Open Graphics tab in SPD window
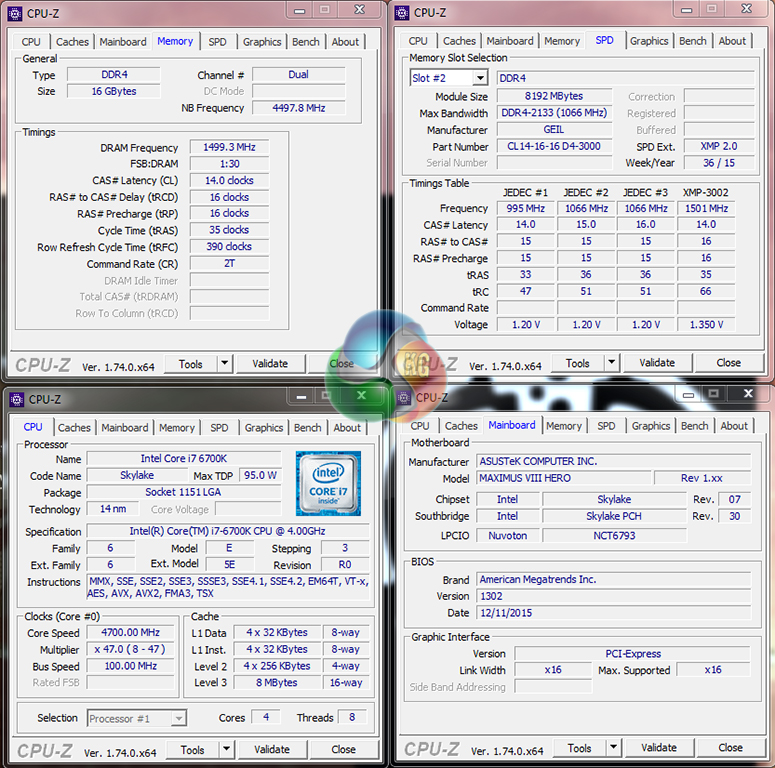The height and width of the screenshot is (768, 775). coord(649,41)
